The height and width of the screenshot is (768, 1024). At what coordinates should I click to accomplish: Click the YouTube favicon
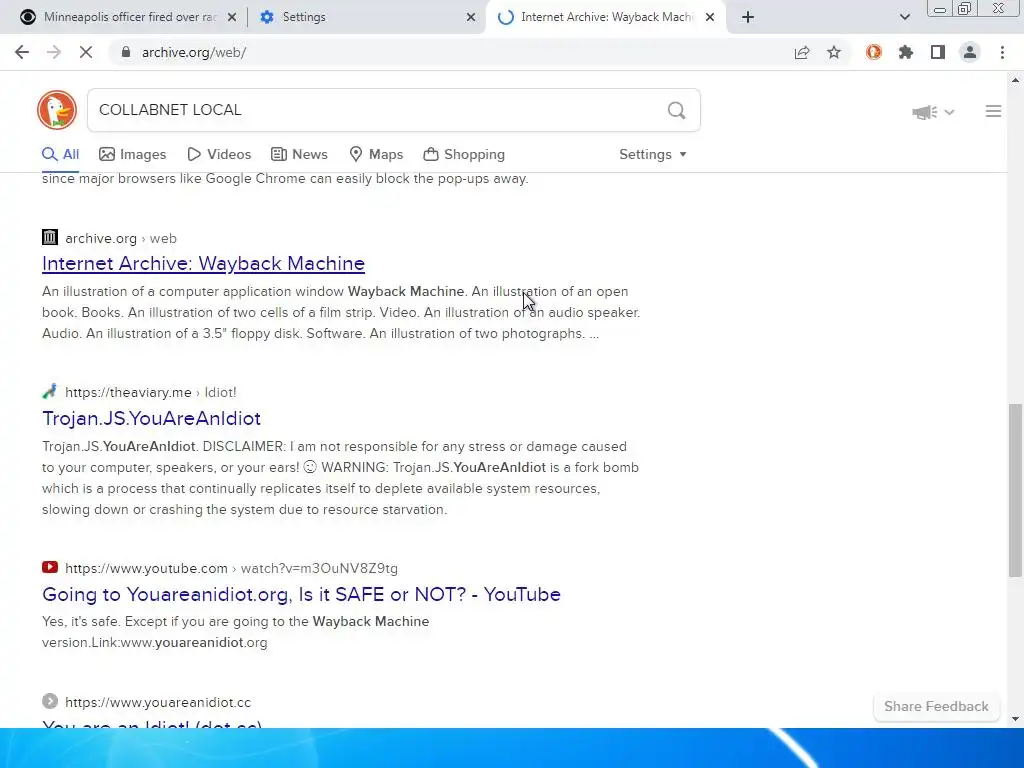[50, 567]
